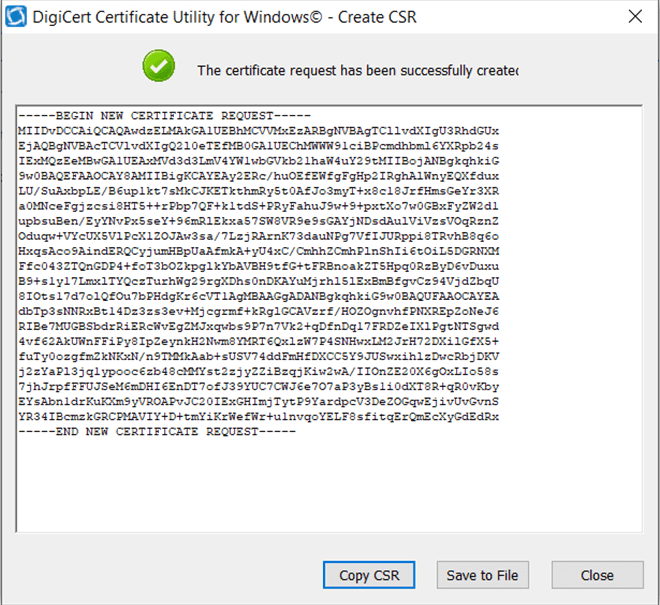
Task: Click the CSR line starting with 8IOtsl7d7olQfOu7bPHdg
Action: pos(258,296)
